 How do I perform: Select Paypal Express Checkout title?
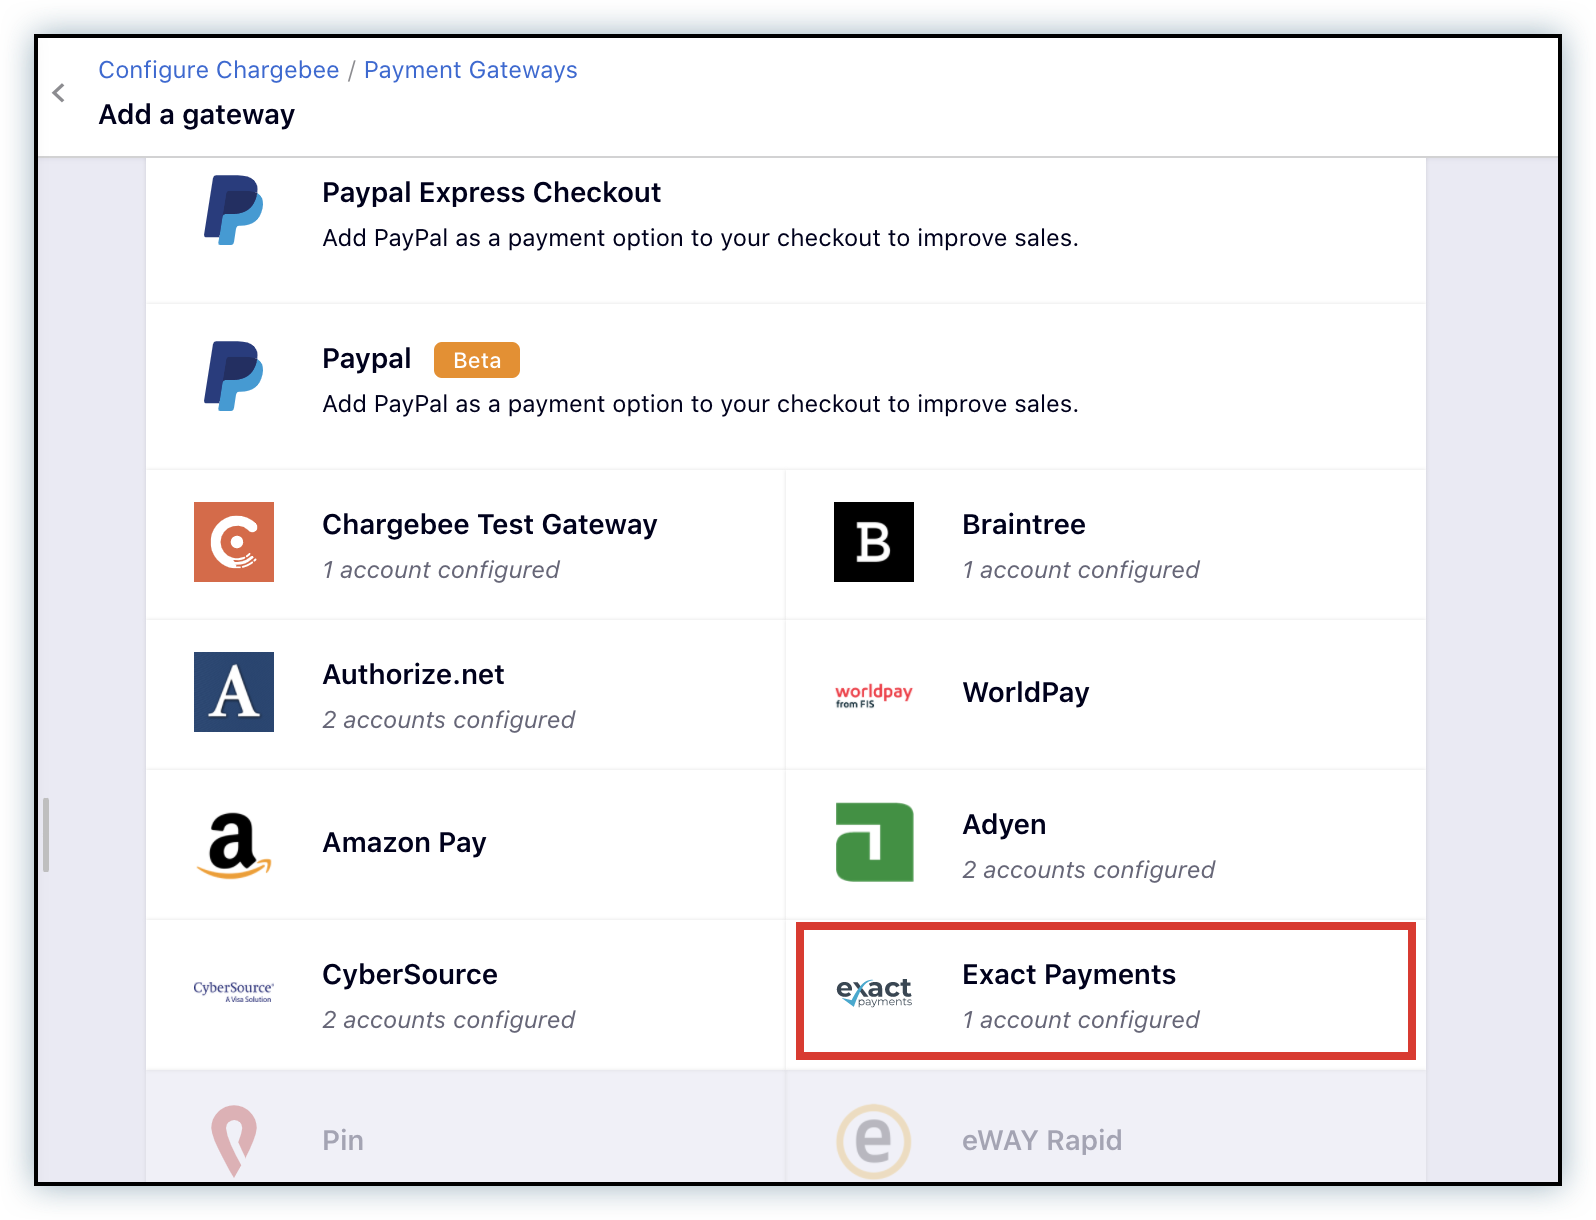tap(491, 192)
